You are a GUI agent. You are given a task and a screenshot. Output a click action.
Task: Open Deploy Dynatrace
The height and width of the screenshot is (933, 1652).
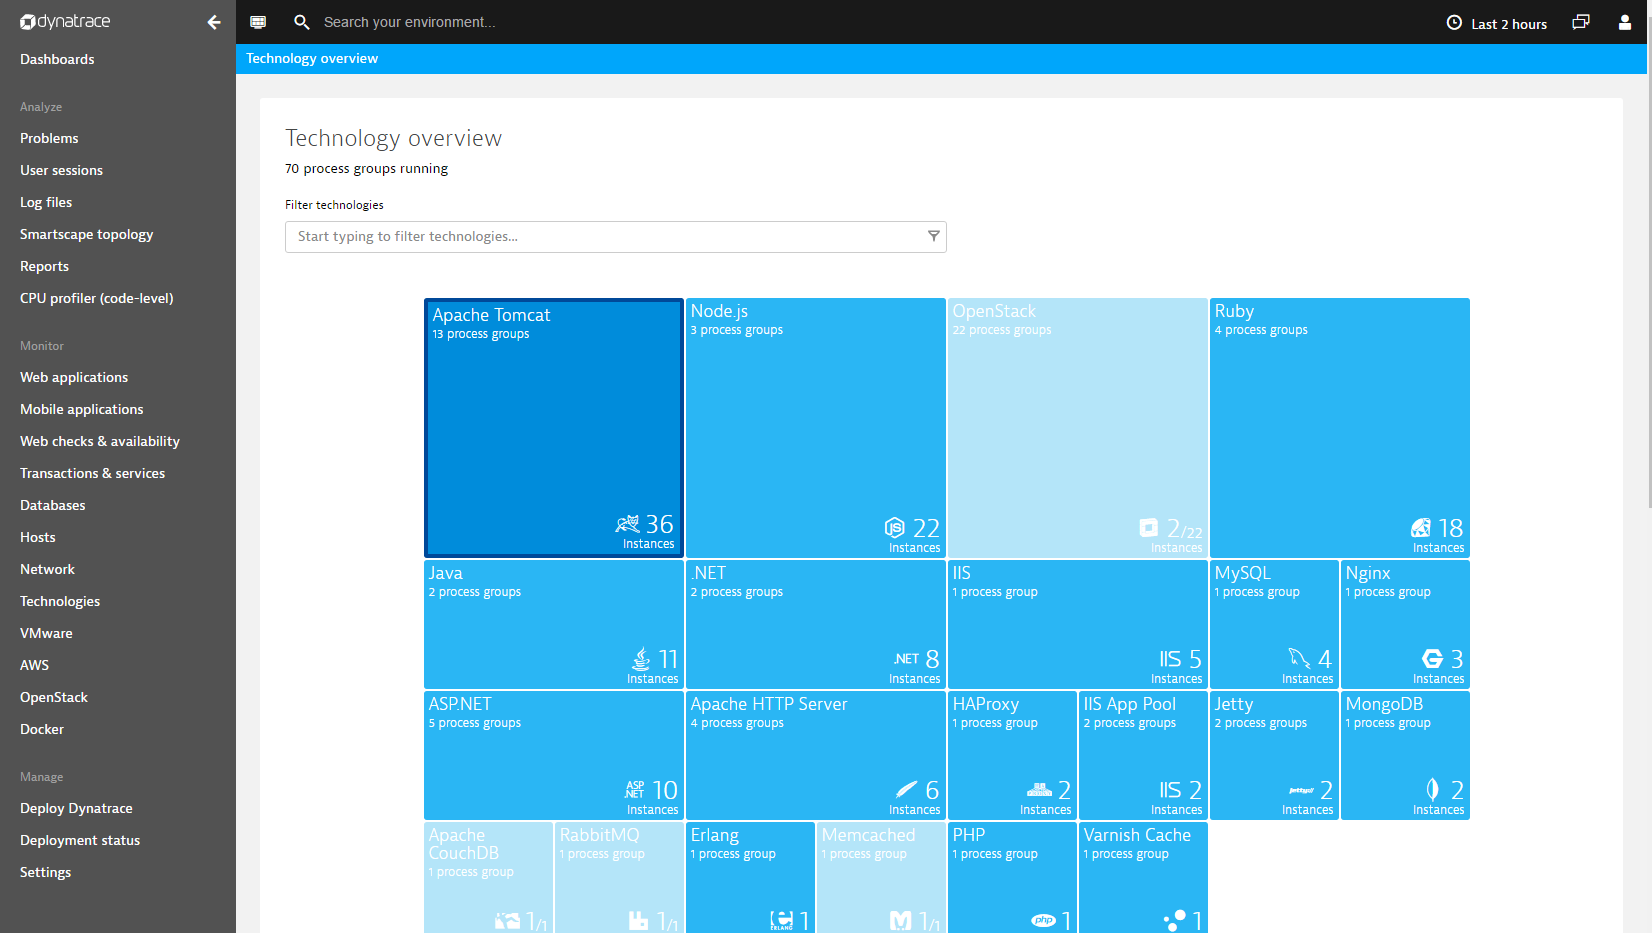coord(76,808)
